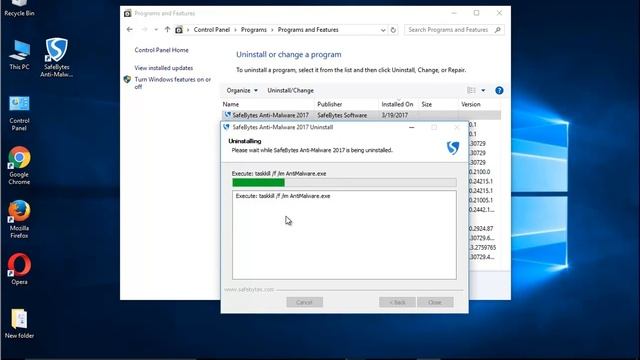Screen dimensions: 640x360
Task: Click Control Panel in the breadcrumb path
Action: coord(212,30)
